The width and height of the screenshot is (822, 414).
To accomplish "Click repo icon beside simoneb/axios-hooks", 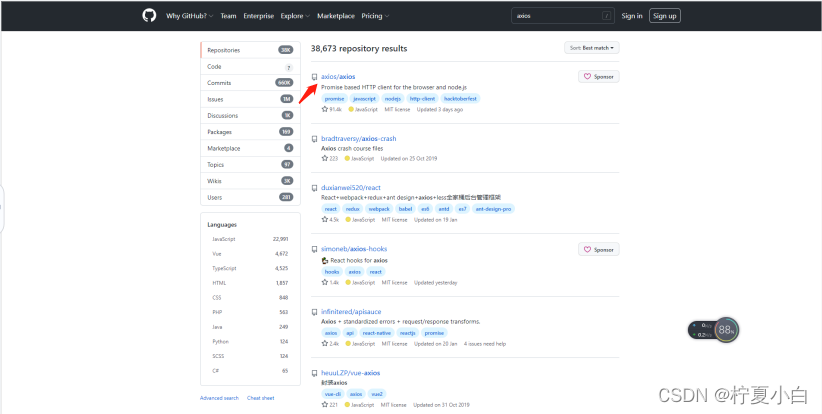I will coord(315,249).
